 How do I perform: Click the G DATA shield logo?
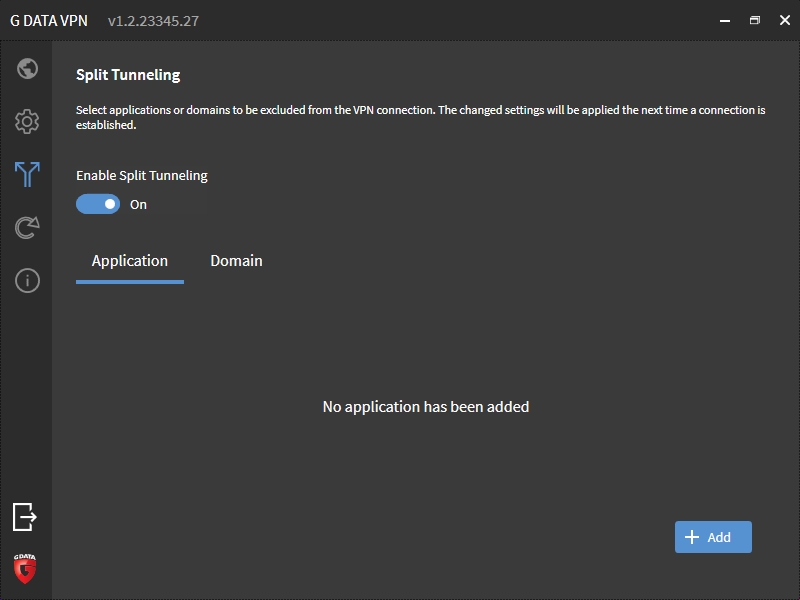pyautogui.click(x=24, y=568)
